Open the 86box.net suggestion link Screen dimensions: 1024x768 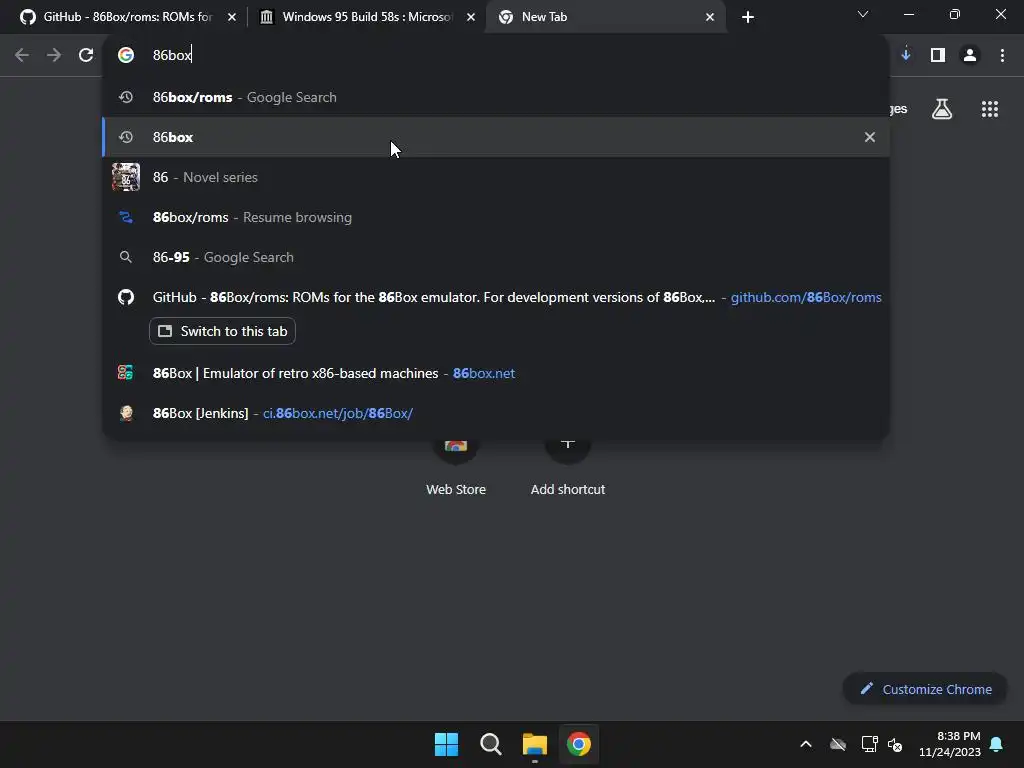coord(484,374)
